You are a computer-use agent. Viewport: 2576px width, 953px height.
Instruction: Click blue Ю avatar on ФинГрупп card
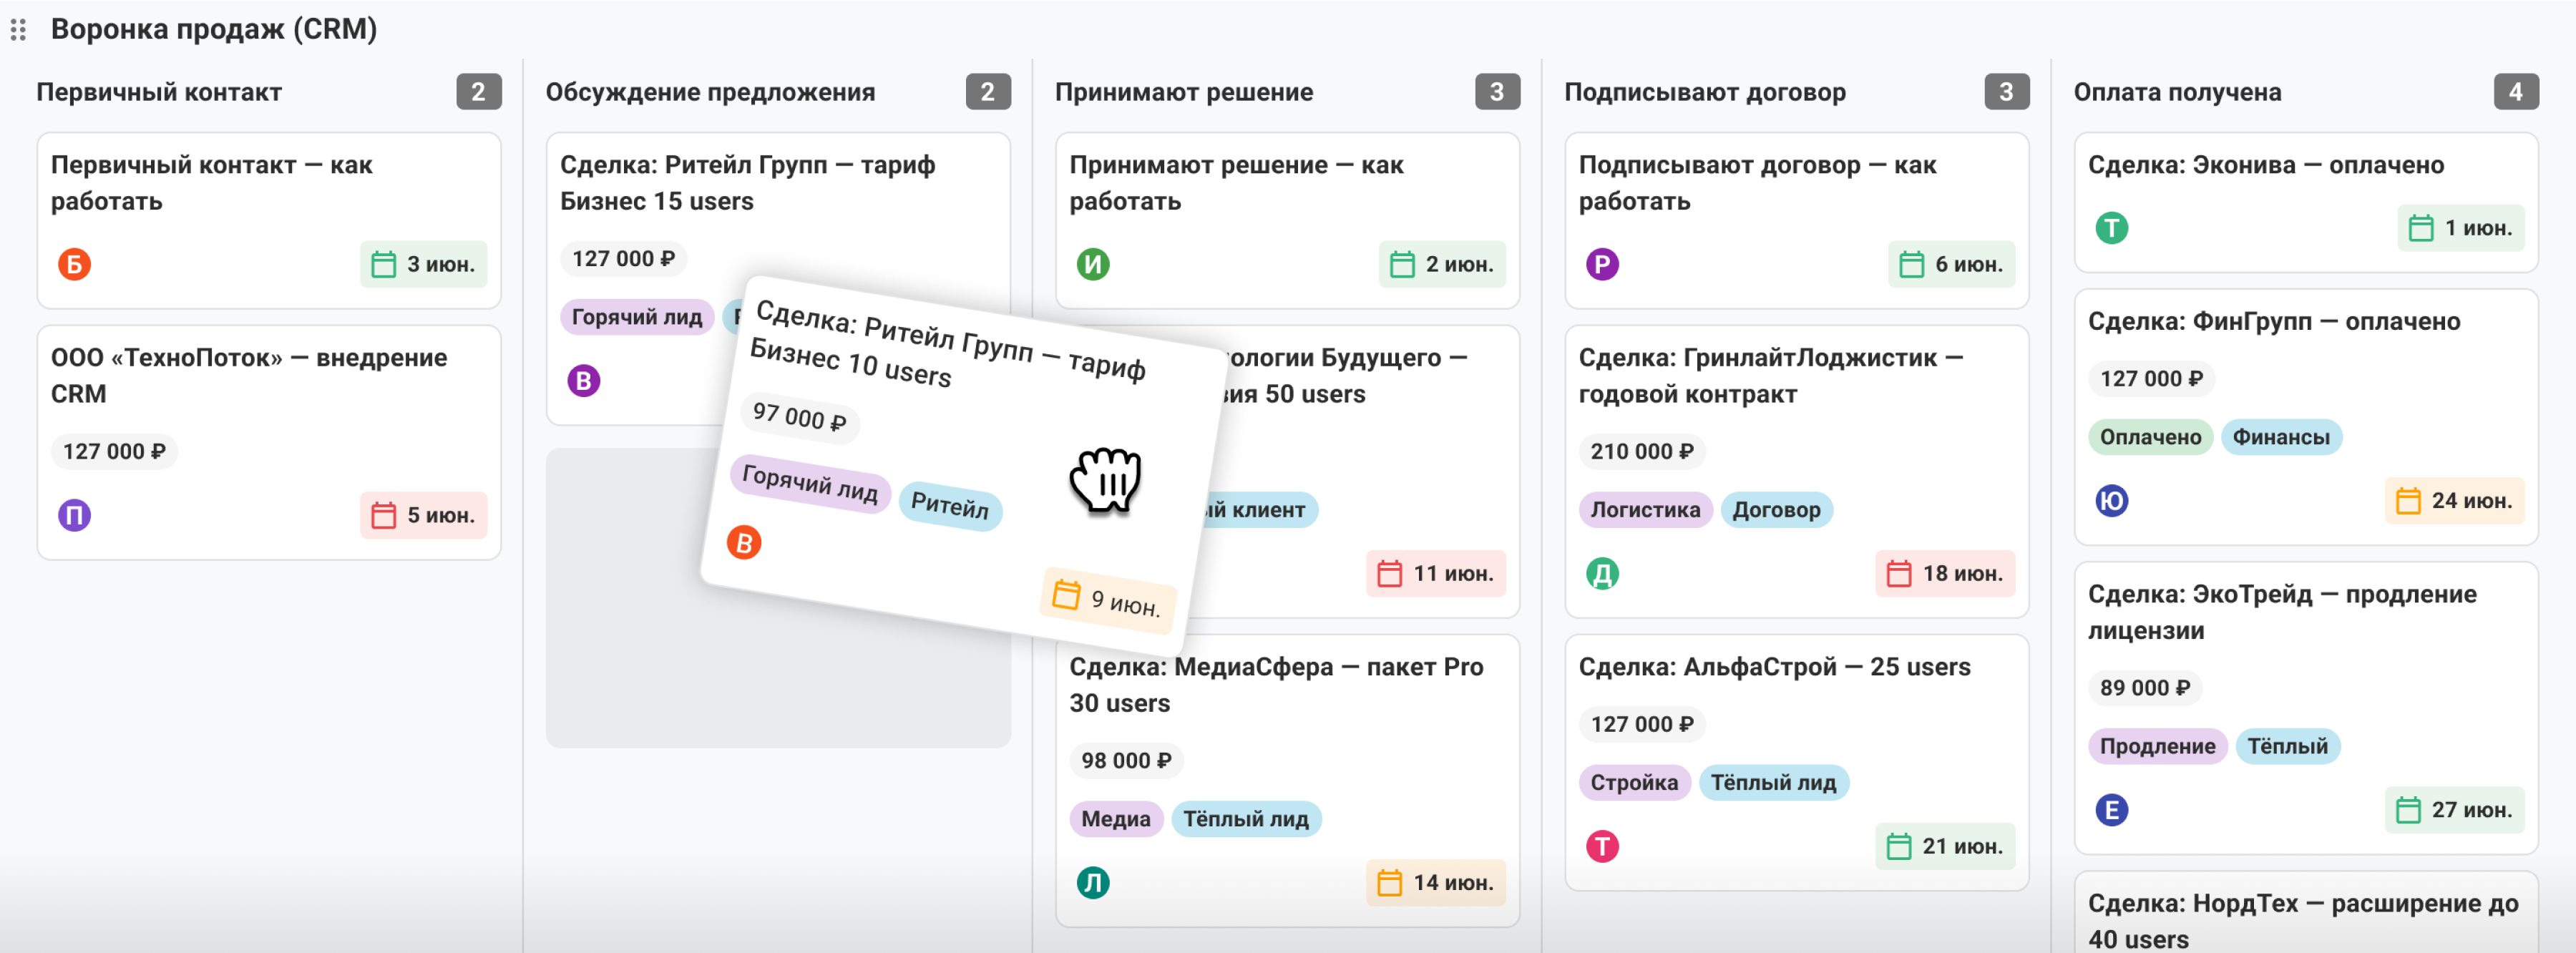click(2112, 500)
